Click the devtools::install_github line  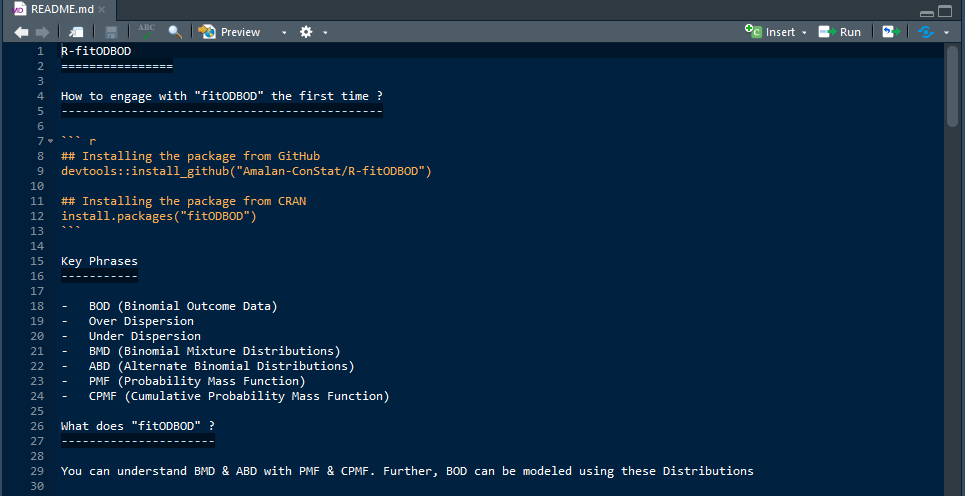pos(246,171)
